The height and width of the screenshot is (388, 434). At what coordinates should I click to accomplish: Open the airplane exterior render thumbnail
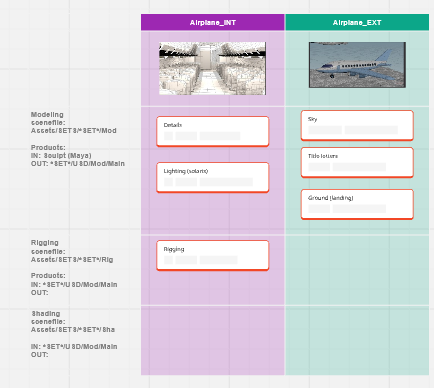point(357,65)
